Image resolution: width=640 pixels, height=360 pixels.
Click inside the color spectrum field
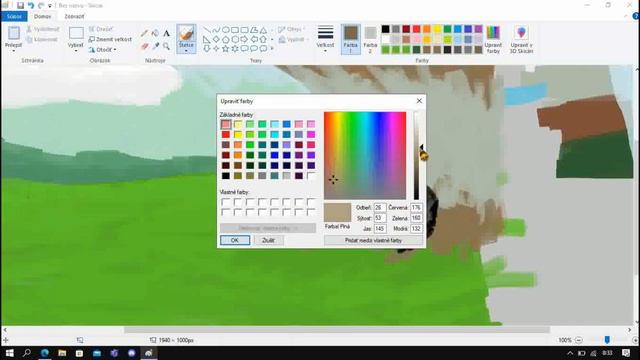(x=365, y=156)
